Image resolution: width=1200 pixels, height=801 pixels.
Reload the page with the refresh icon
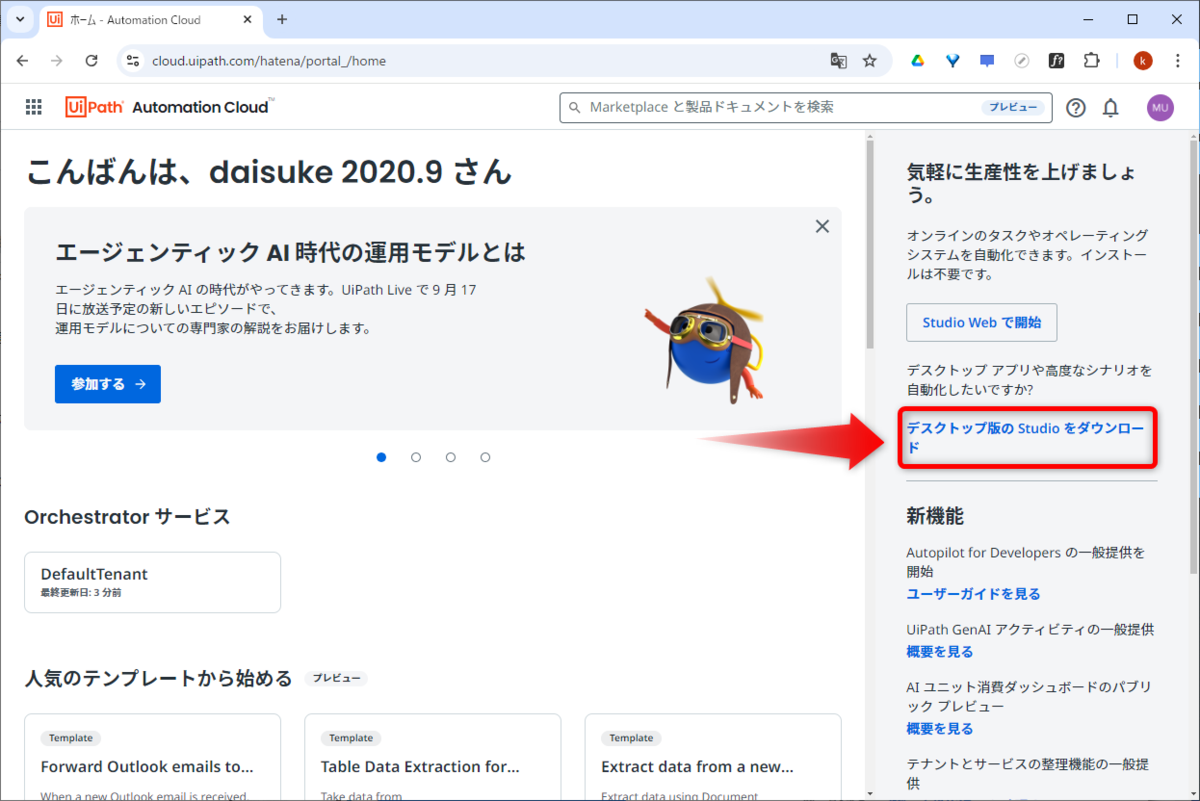click(91, 61)
